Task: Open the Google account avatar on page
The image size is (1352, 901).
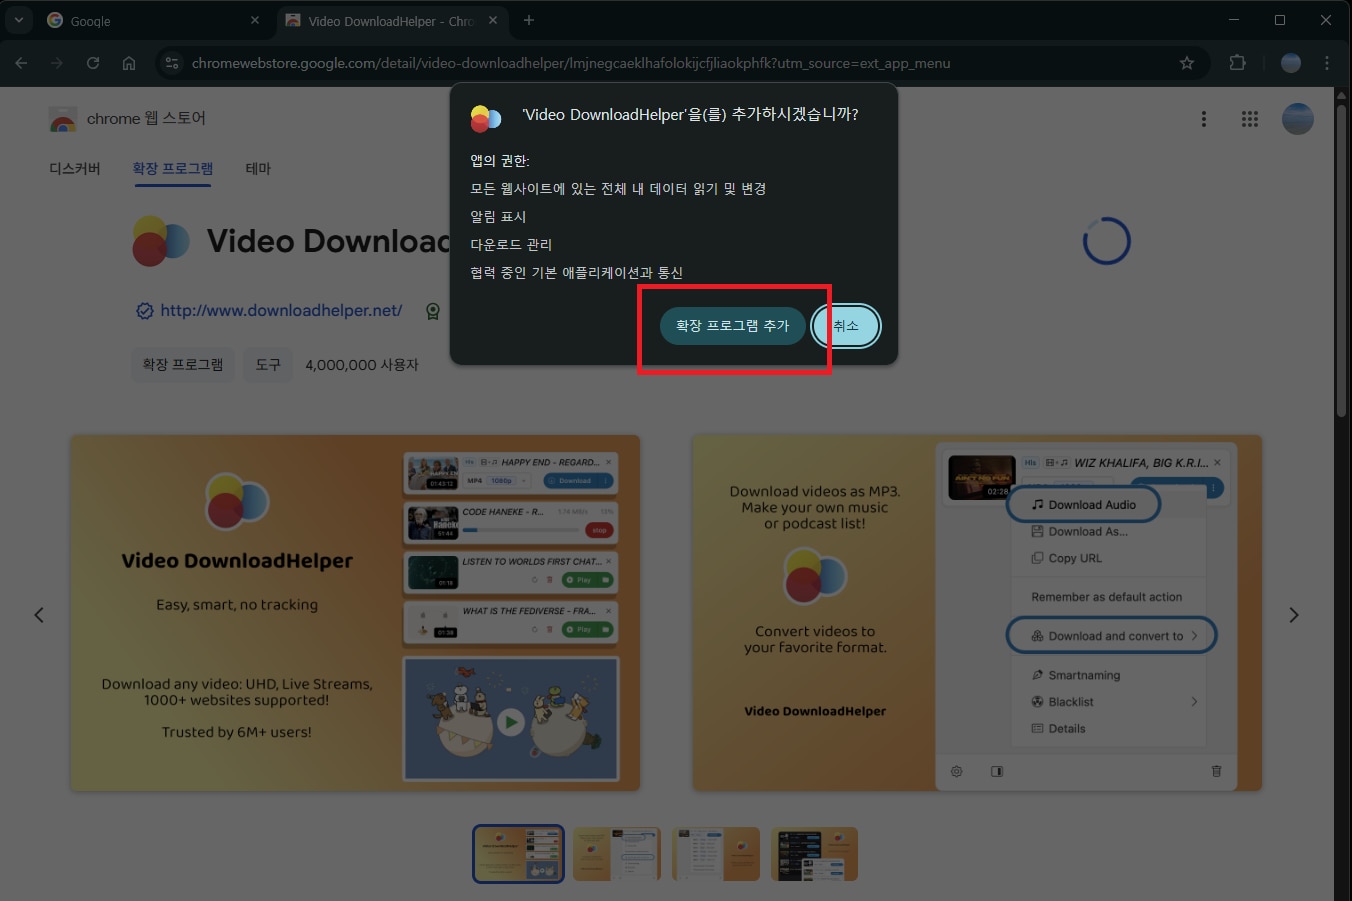Action: (x=1298, y=119)
